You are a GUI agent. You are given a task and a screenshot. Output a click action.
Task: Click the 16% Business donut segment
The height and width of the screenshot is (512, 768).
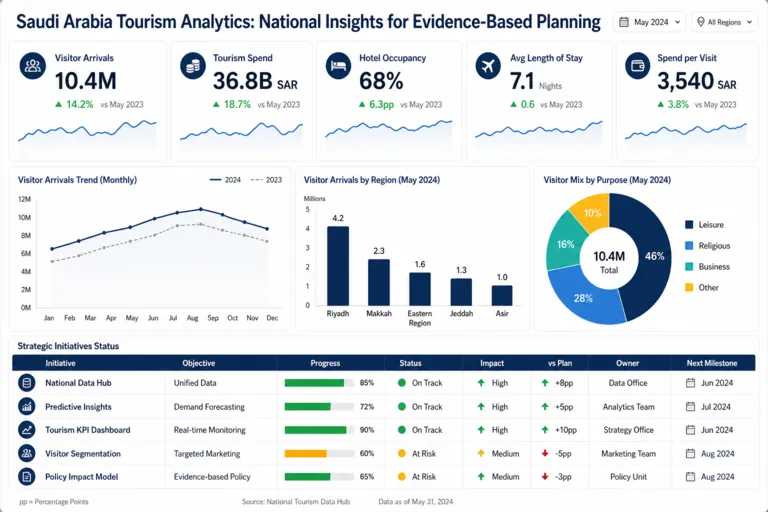[x=565, y=244]
